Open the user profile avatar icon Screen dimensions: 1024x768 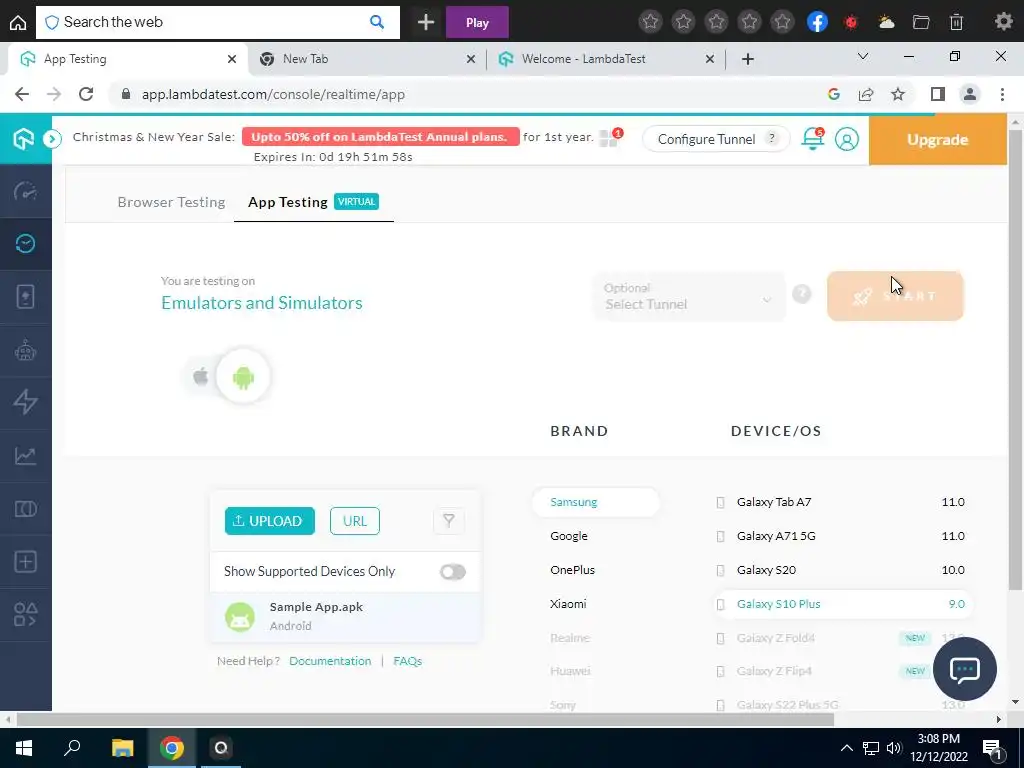tap(846, 139)
